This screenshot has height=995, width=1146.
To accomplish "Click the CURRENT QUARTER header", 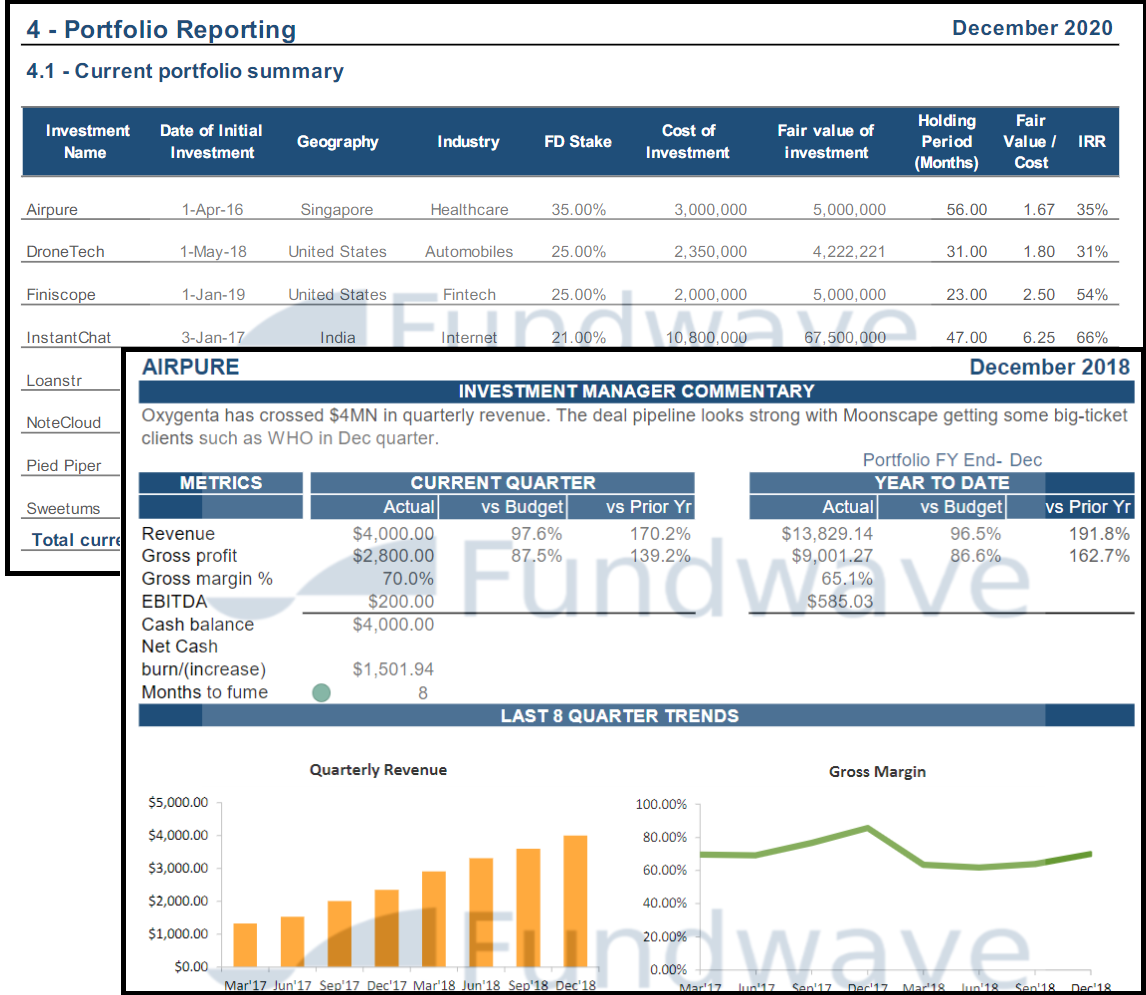I will coord(503,483).
